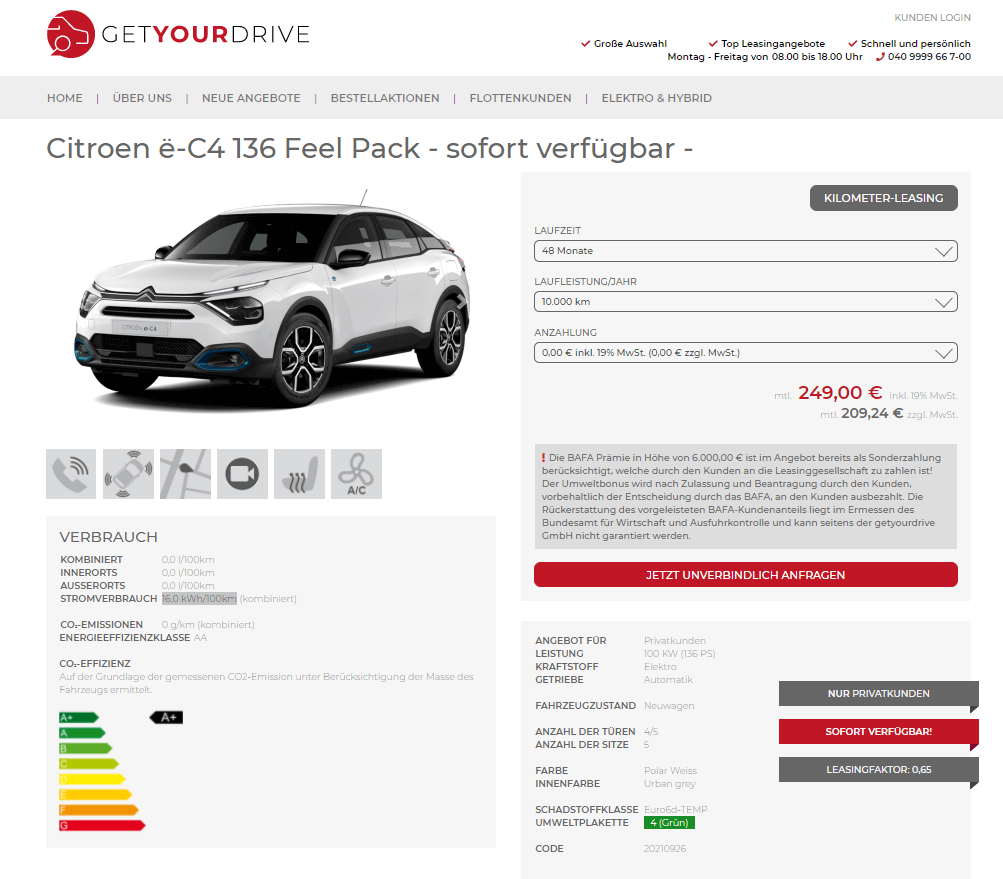Click the energy efficiency class AA value

[200, 638]
